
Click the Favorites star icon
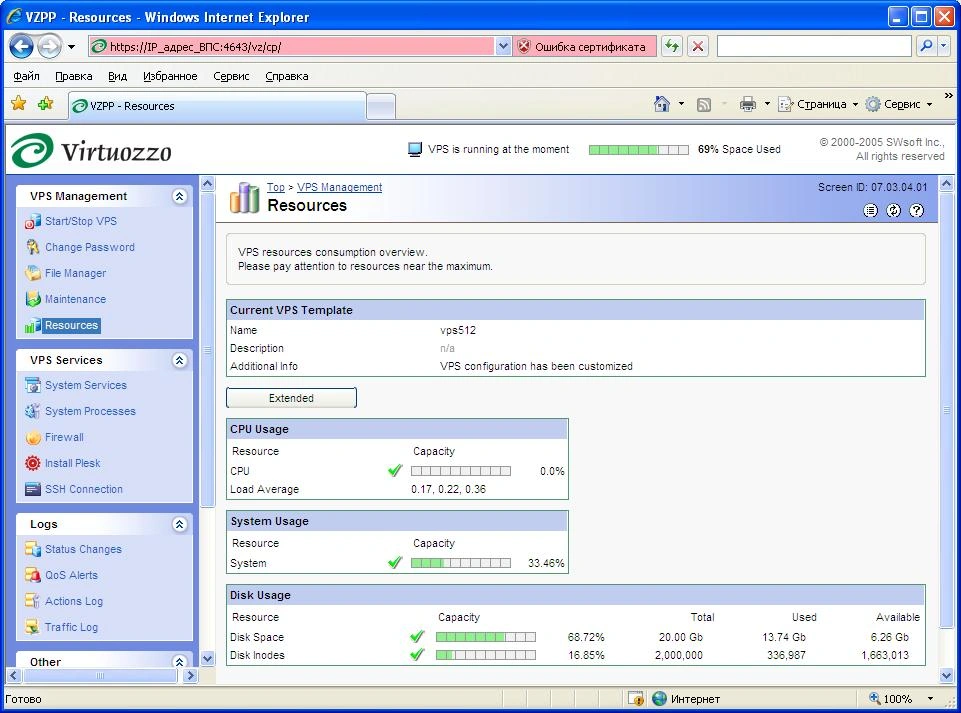click(x=19, y=104)
